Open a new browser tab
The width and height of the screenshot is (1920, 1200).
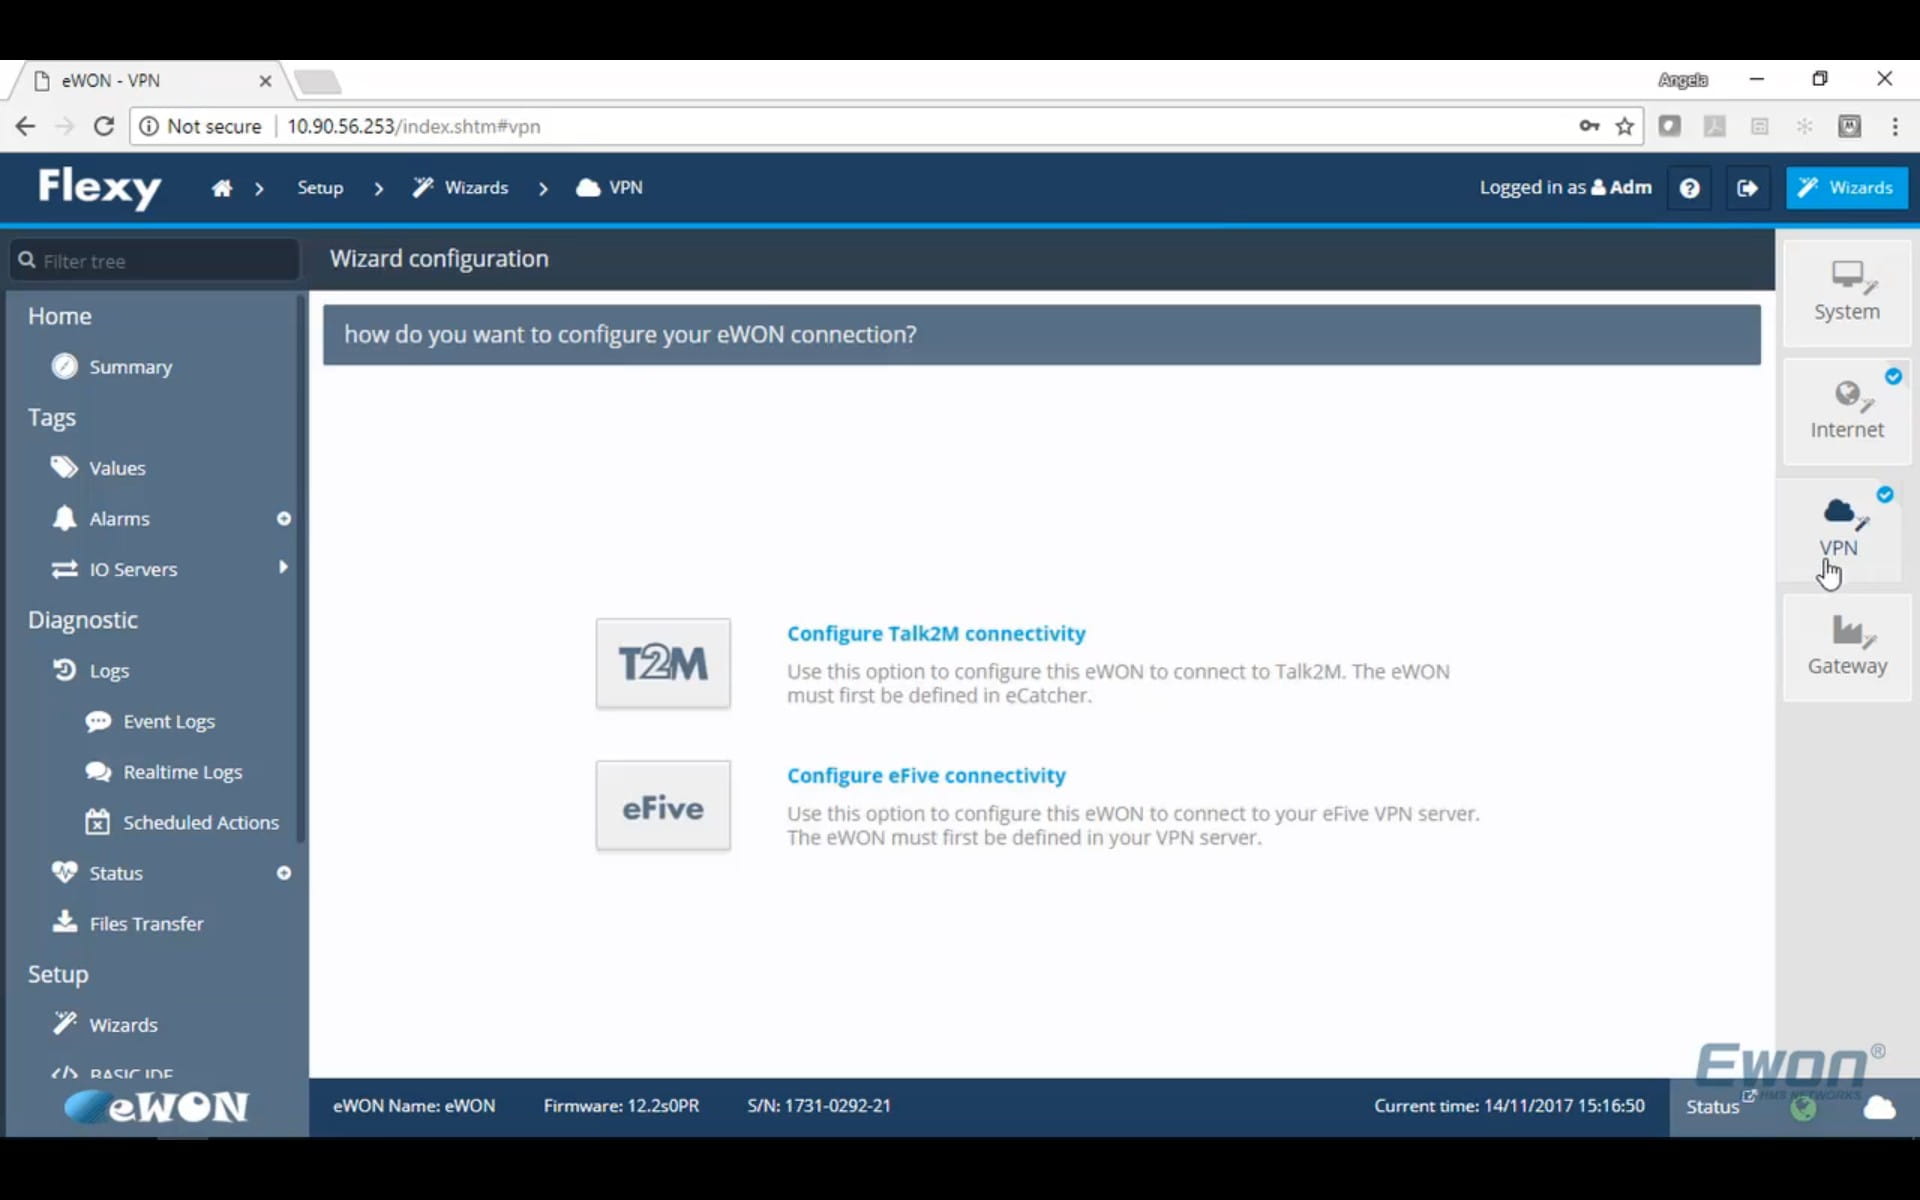pyautogui.click(x=318, y=82)
